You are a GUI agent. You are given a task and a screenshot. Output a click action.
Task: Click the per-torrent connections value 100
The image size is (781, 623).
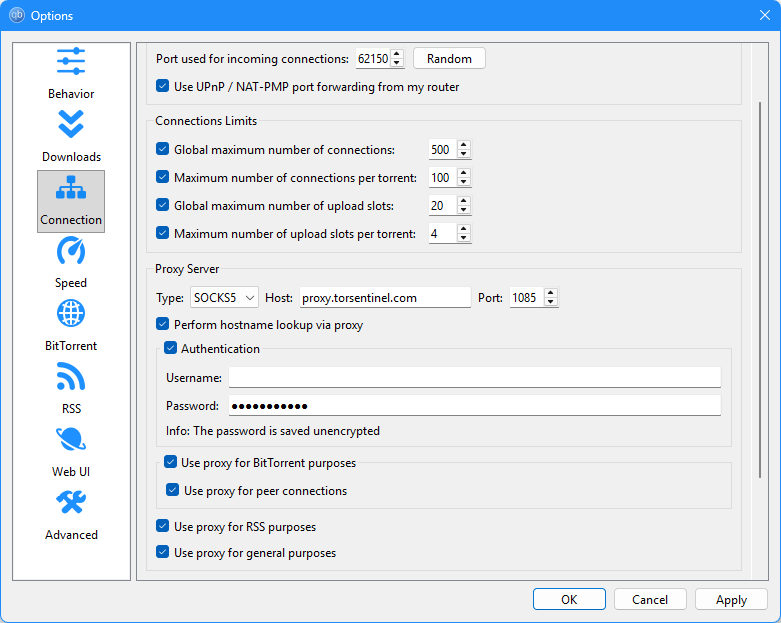(x=442, y=177)
